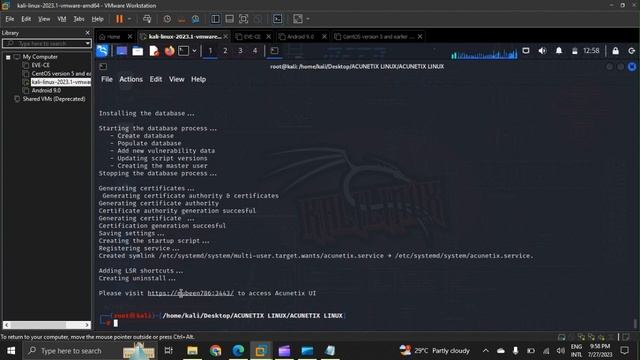Click the Unity mode icon
Image resolution: width=640 pixels, height=360 pixels.
(x=258, y=19)
